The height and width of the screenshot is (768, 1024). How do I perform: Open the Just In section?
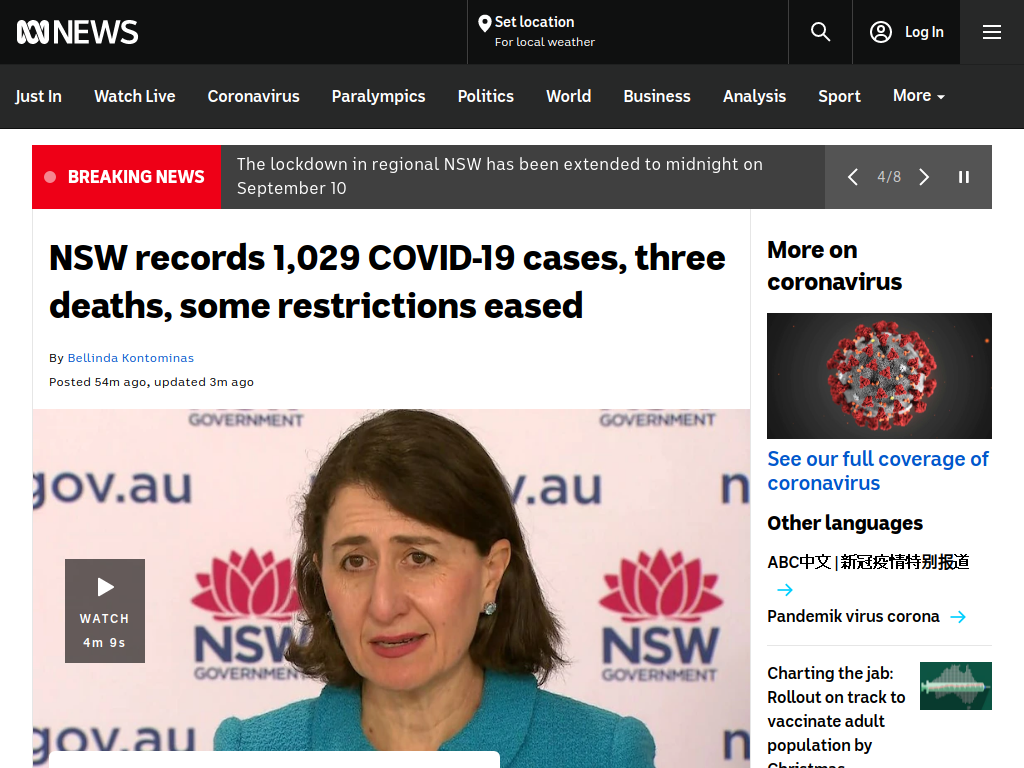tap(39, 96)
